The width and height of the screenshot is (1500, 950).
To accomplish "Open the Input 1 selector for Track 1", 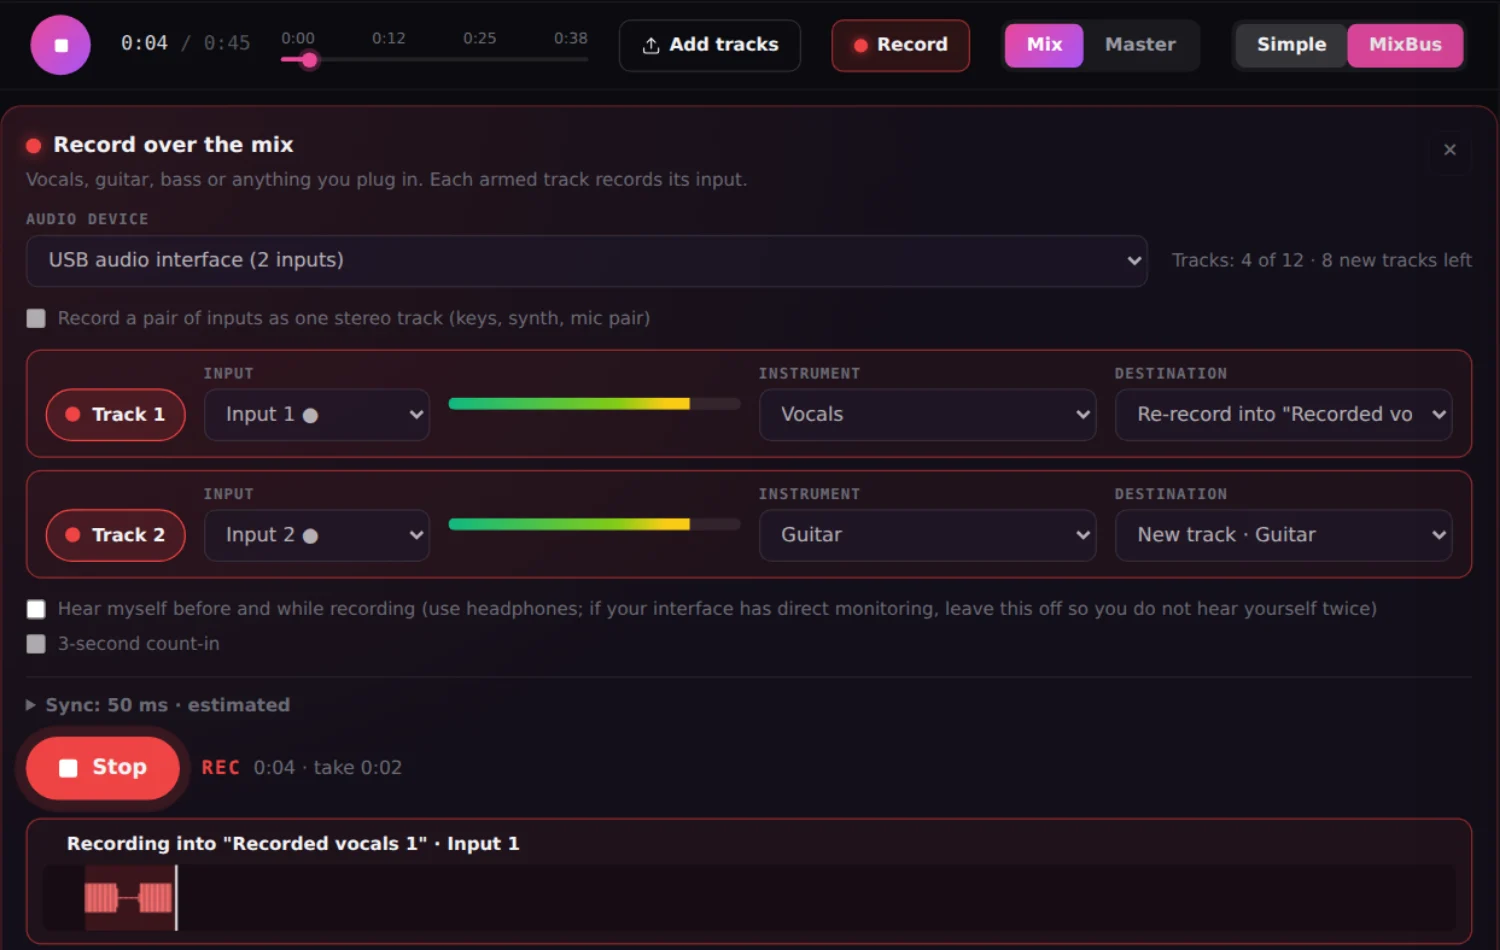I will pos(317,415).
